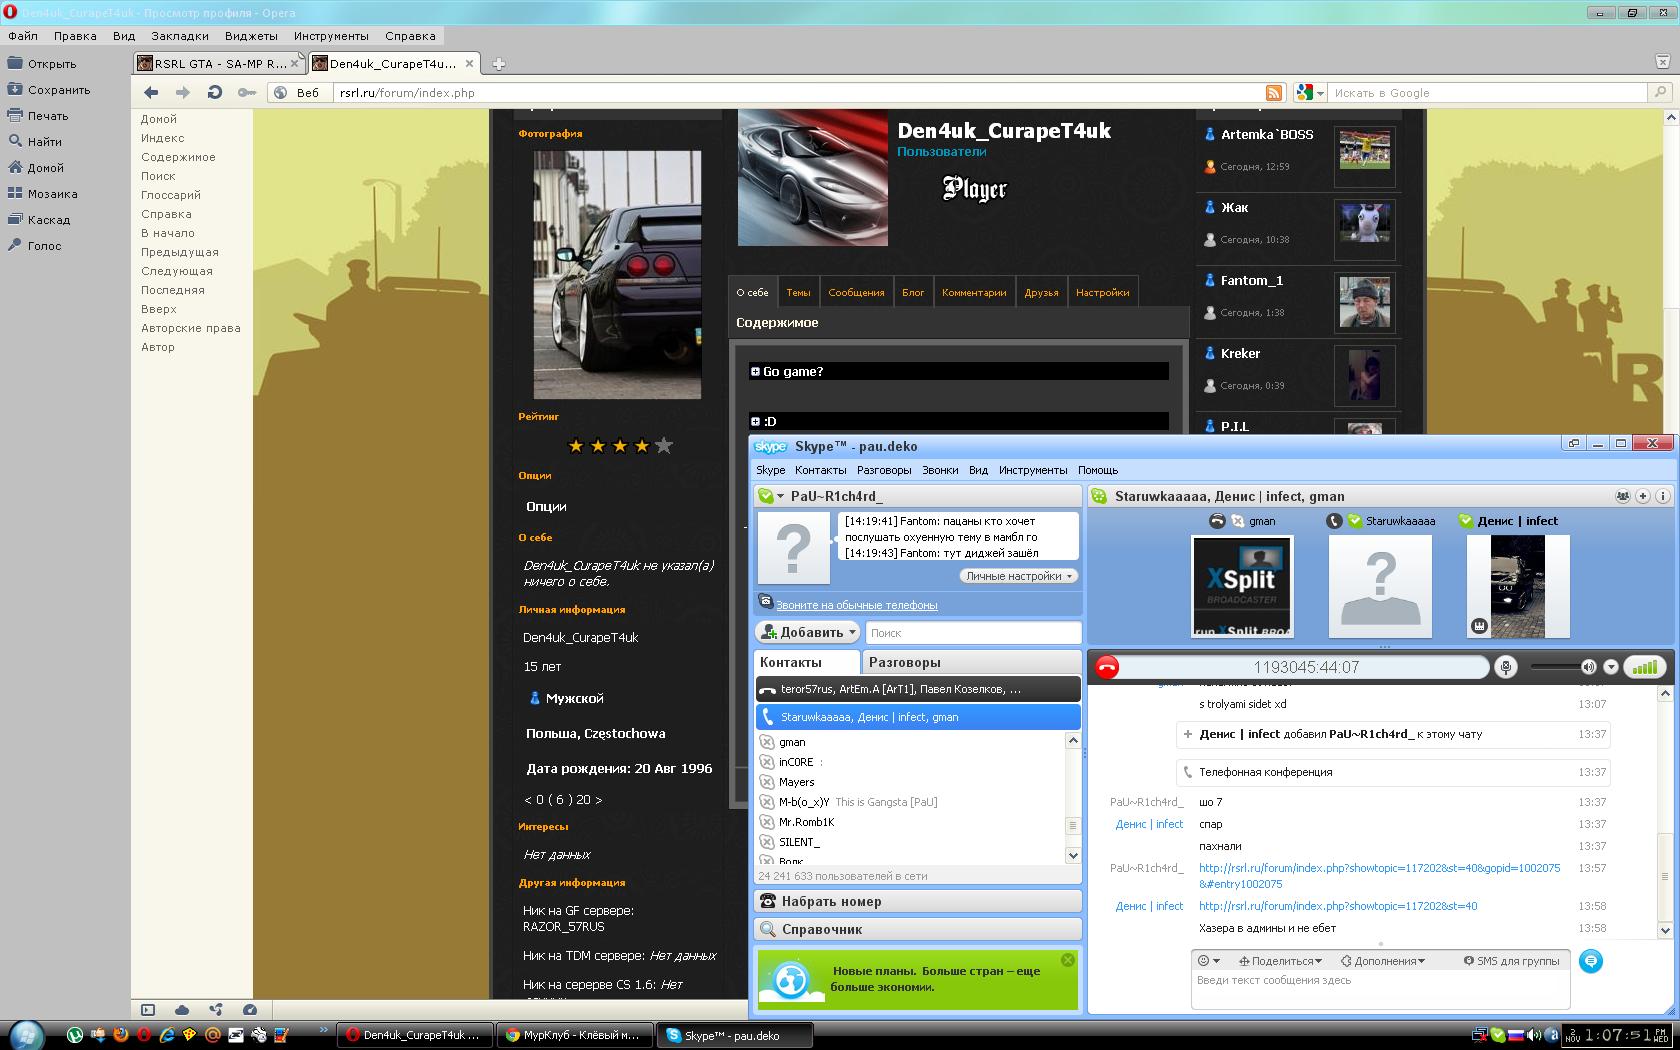Launch Internet Explorer from quick launch
Viewport: 1680px width, 1050px height.
[166, 1035]
